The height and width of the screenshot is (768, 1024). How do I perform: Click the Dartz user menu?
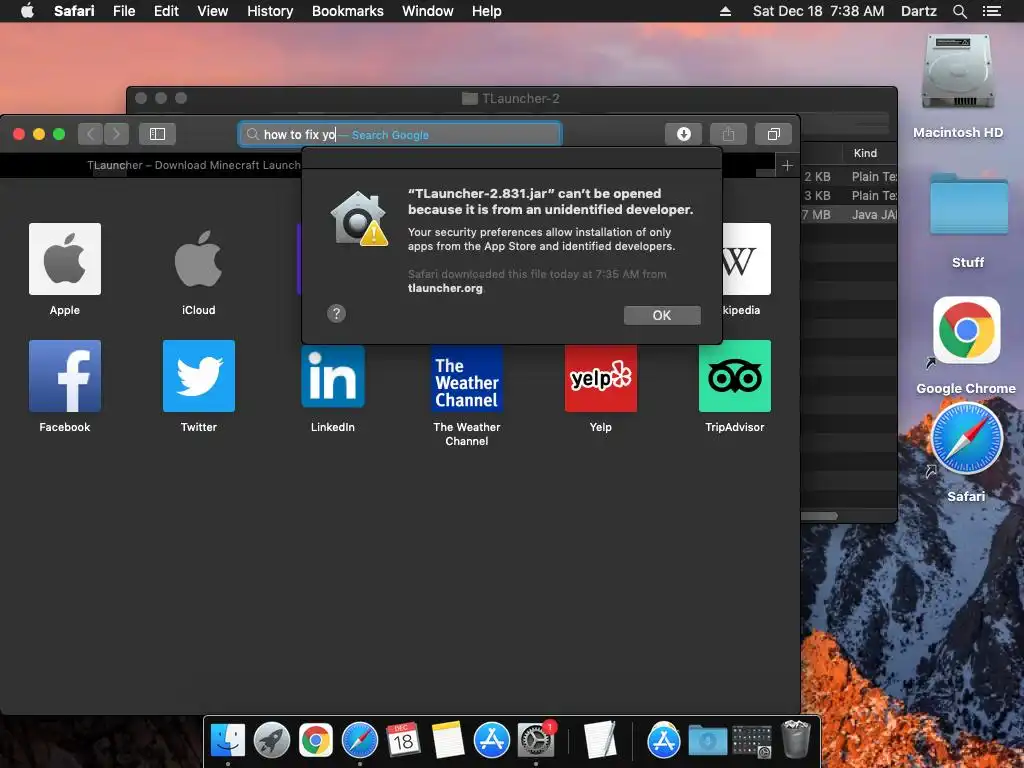[x=918, y=11]
